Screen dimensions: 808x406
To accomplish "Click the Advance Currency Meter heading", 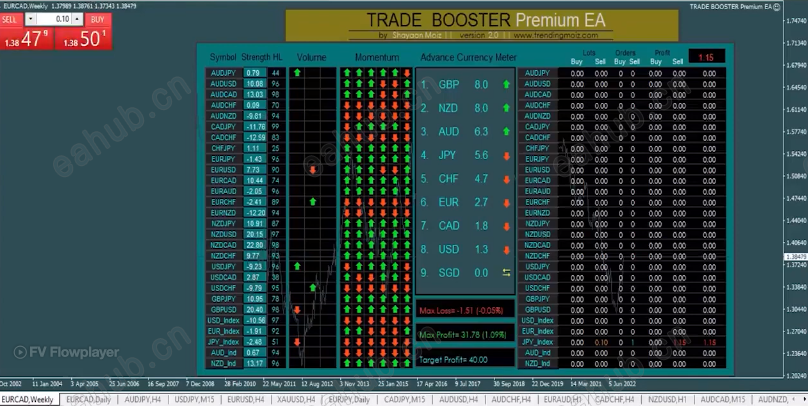I will (468, 57).
